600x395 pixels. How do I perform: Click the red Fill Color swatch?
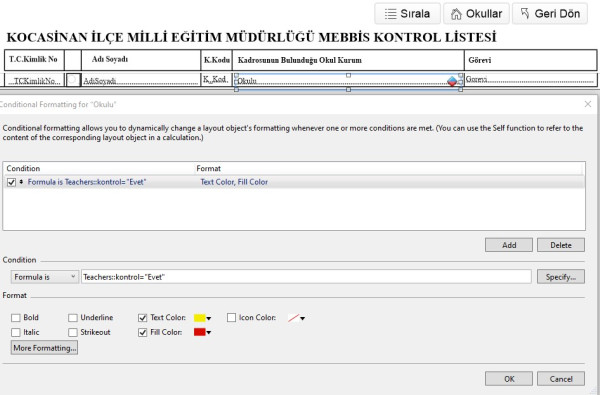(200, 332)
